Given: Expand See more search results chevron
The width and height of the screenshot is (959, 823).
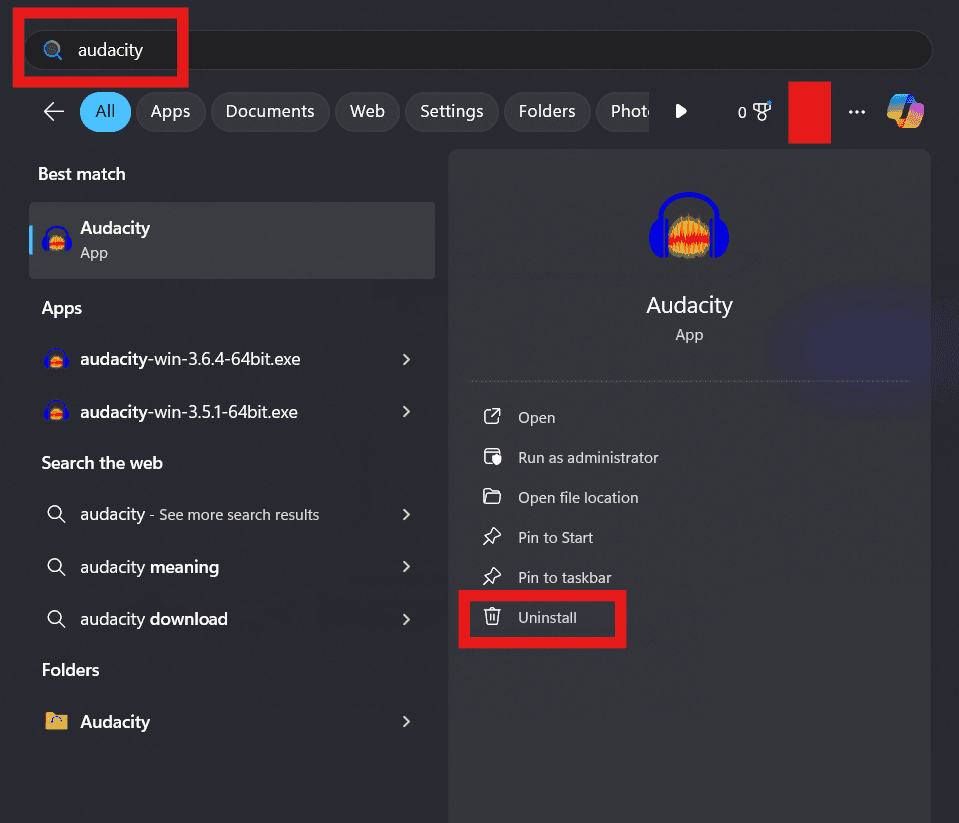Looking at the screenshot, I should pos(406,515).
